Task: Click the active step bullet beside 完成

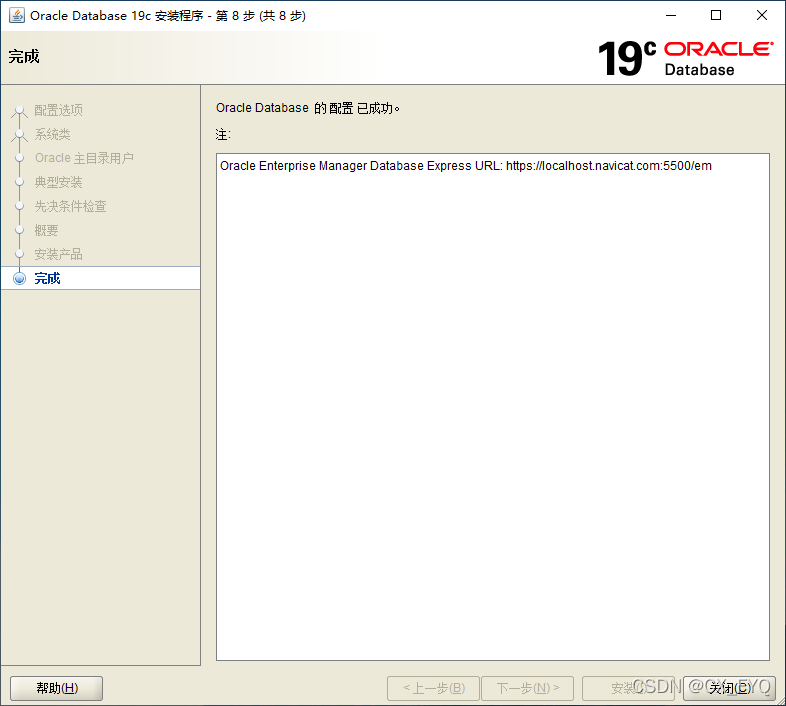Action: pyautogui.click(x=20, y=278)
